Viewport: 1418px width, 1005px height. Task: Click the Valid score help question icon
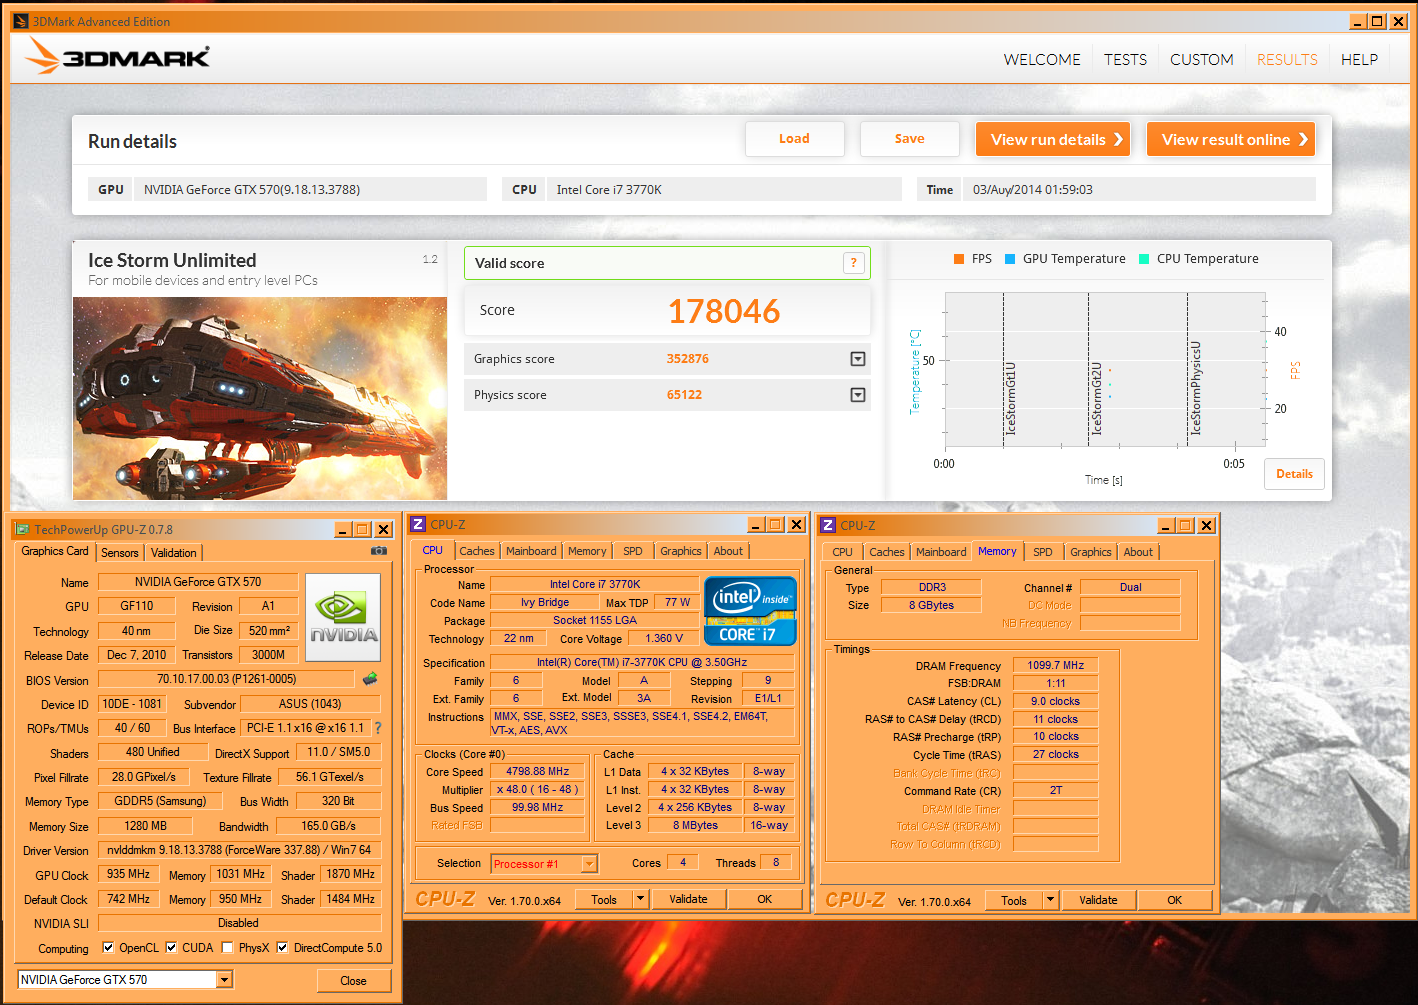tap(853, 263)
